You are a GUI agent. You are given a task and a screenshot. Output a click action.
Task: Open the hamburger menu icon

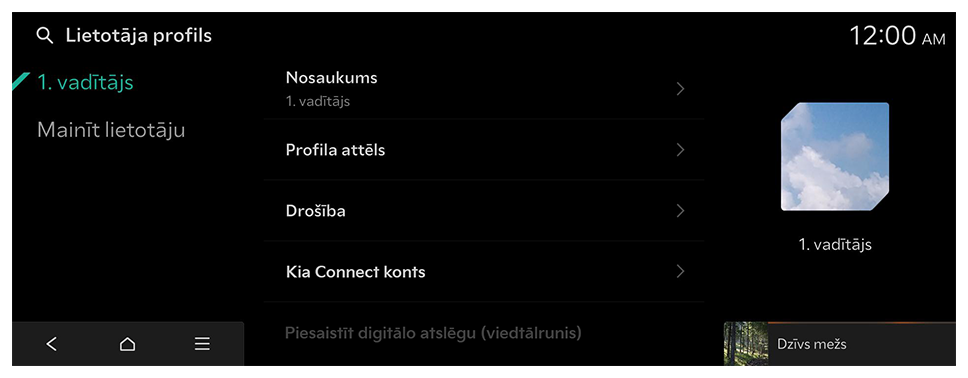click(202, 344)
